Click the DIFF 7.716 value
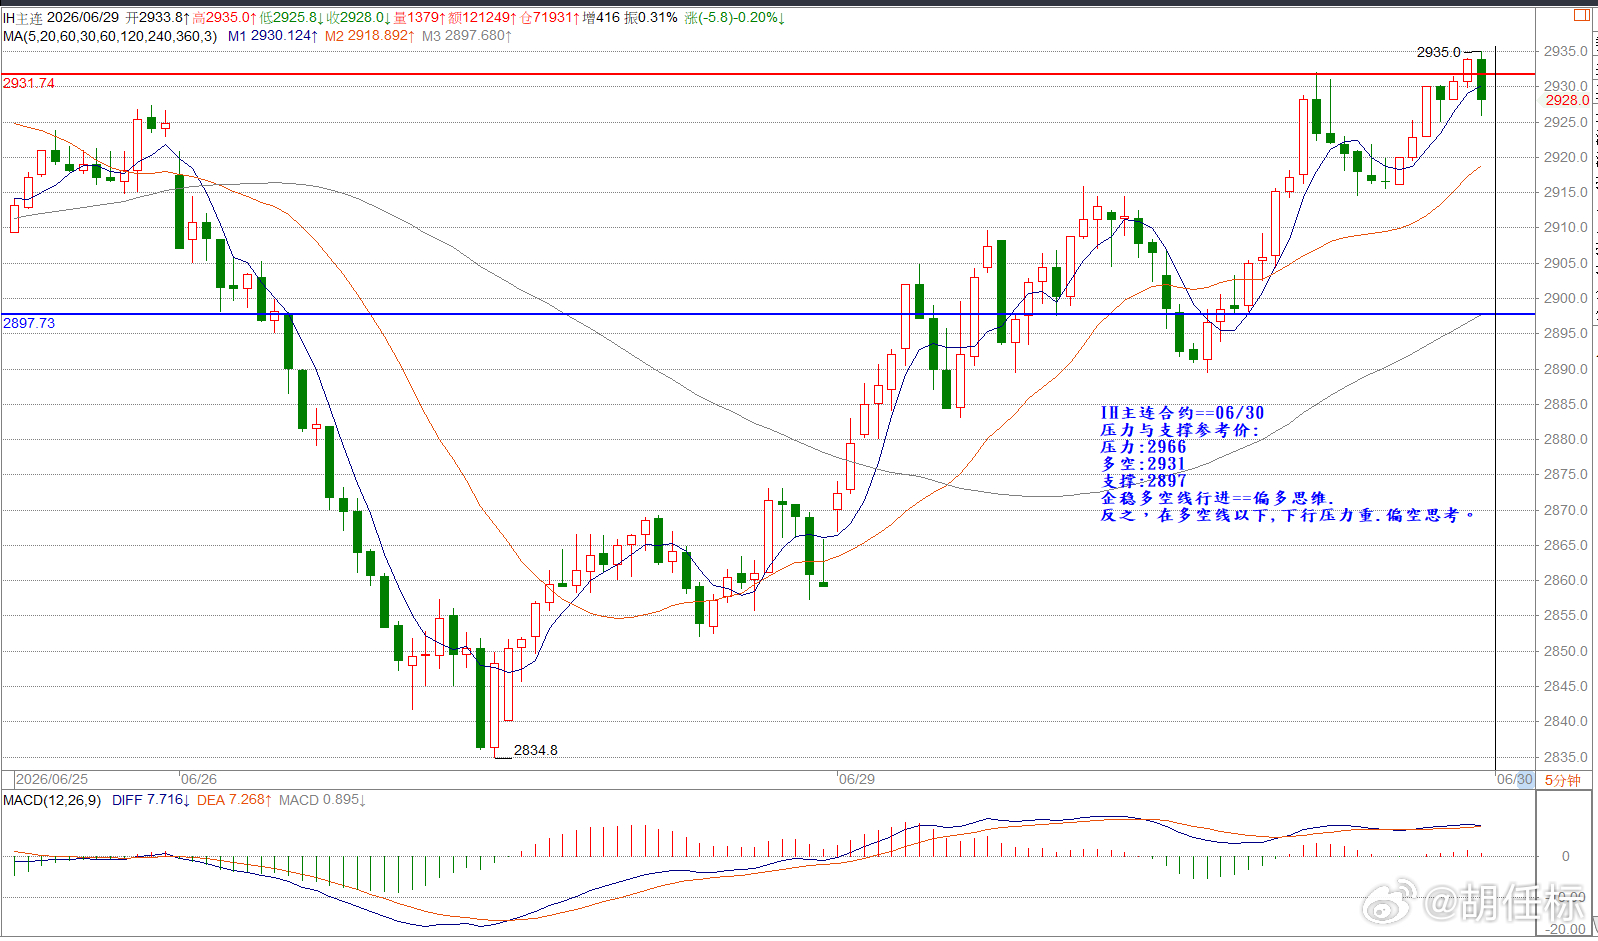Viewport: 1598px width, 941px height. (150, 800)
